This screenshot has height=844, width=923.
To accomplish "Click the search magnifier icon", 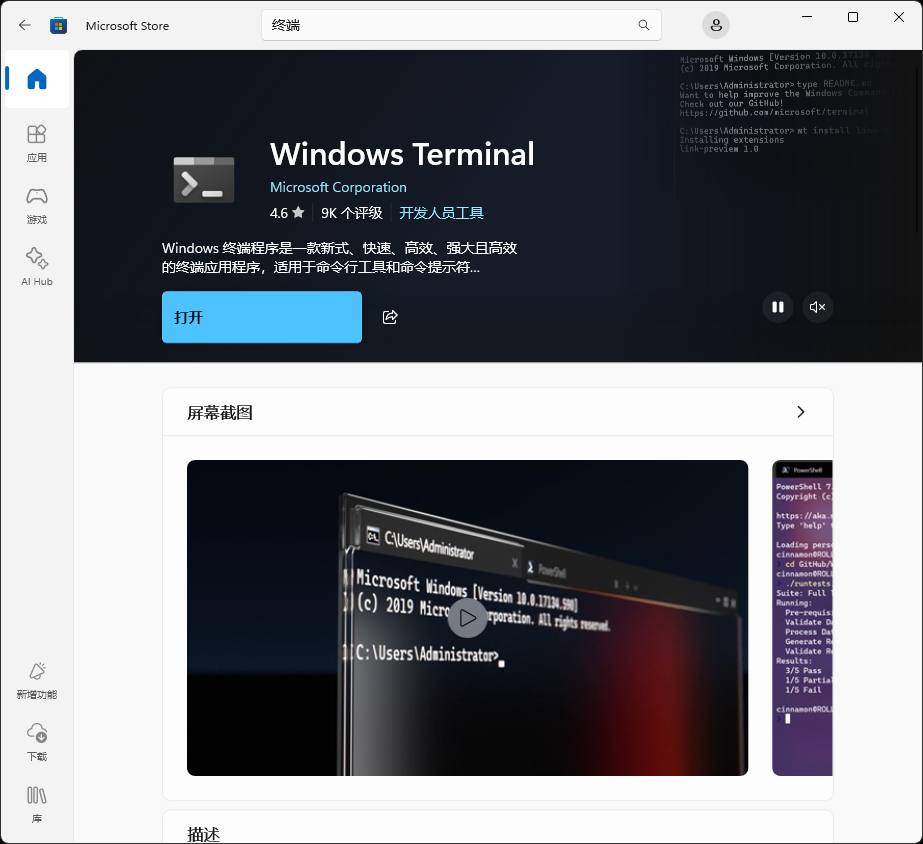I will click(643, 25).
